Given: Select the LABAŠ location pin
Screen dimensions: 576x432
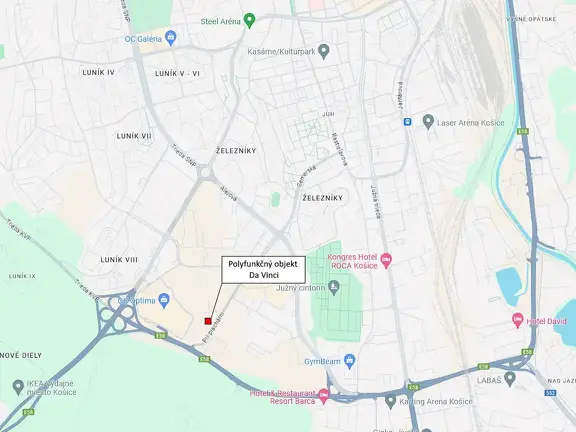Looking at the screenshot, I should (510, 379).
